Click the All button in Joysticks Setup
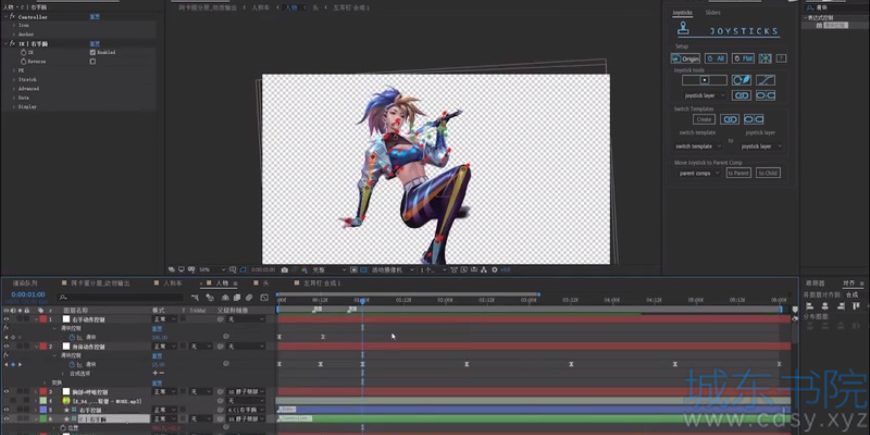 tap(716, 58)
